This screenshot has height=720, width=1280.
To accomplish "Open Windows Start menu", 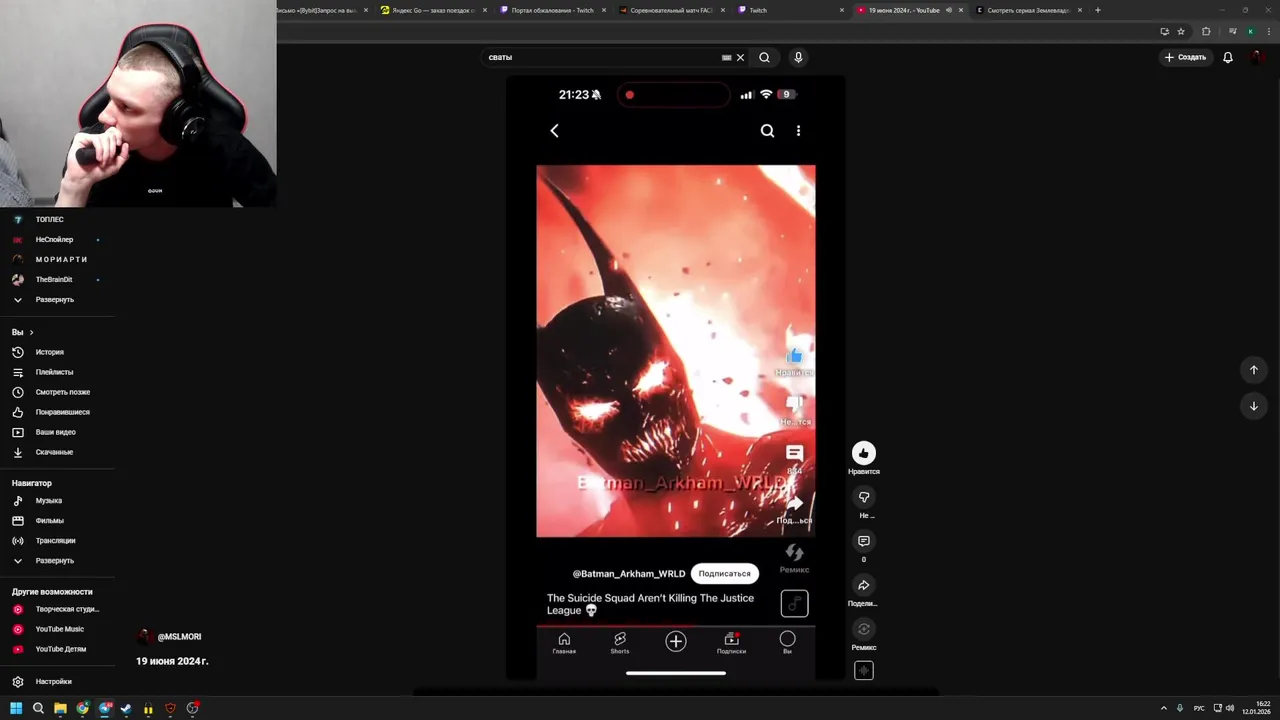I will [x=16, y=708].
